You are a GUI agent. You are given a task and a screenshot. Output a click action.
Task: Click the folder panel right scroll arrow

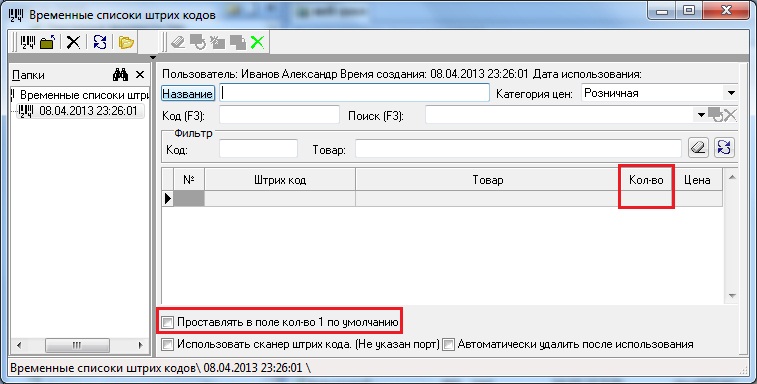pyautogui.click(x=140, y=345)
